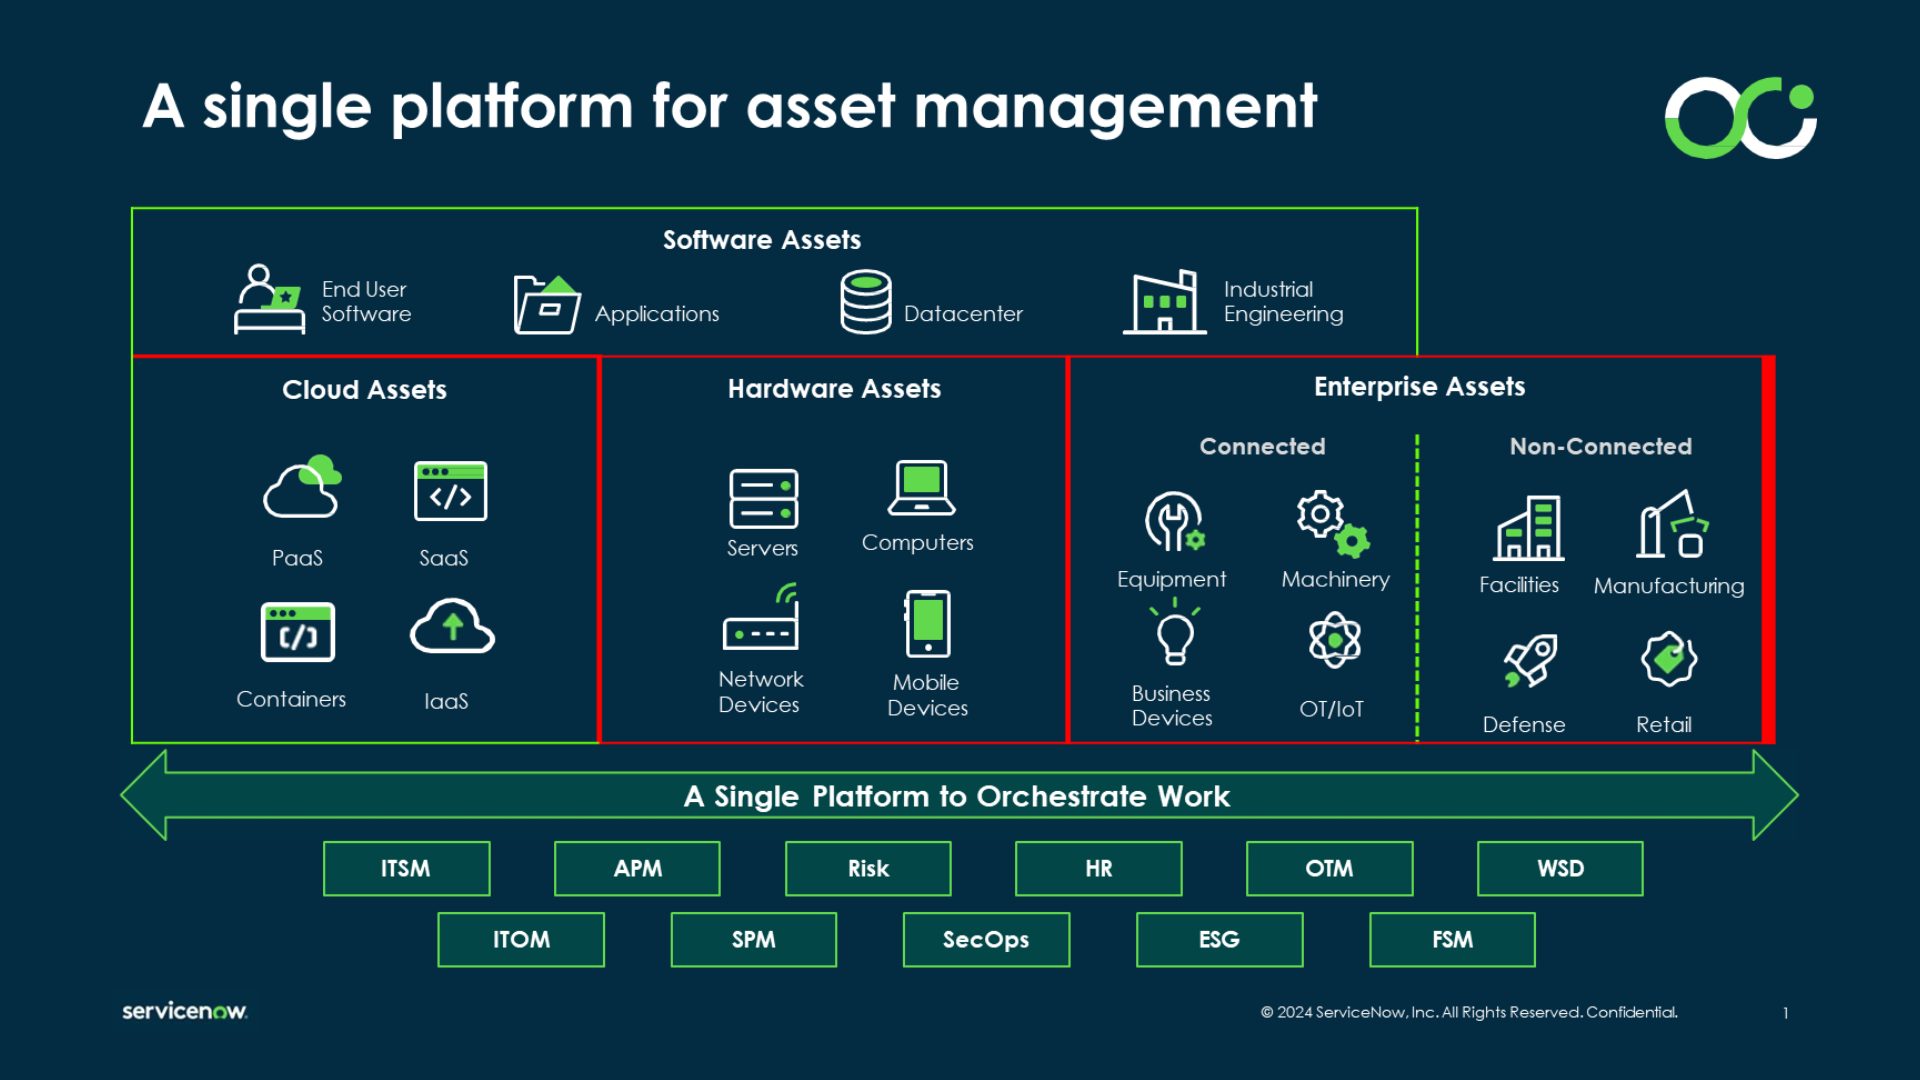Screen dimensions: 1920x1080
Task: Click the slide page number 1
Action: [1785, 1013]
